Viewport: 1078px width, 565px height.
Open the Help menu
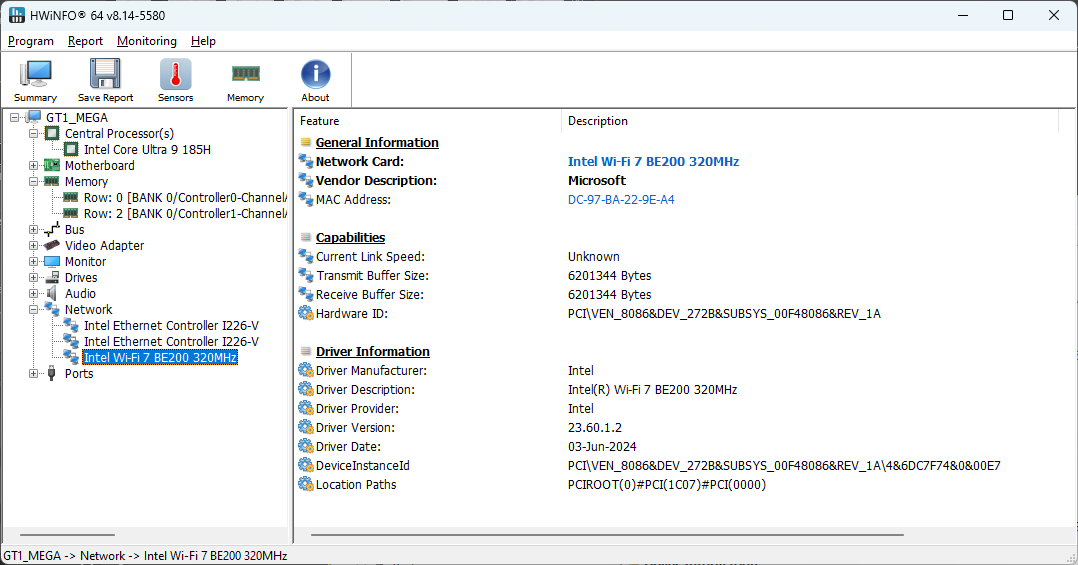pyautogui.click(x=203, y=41)
